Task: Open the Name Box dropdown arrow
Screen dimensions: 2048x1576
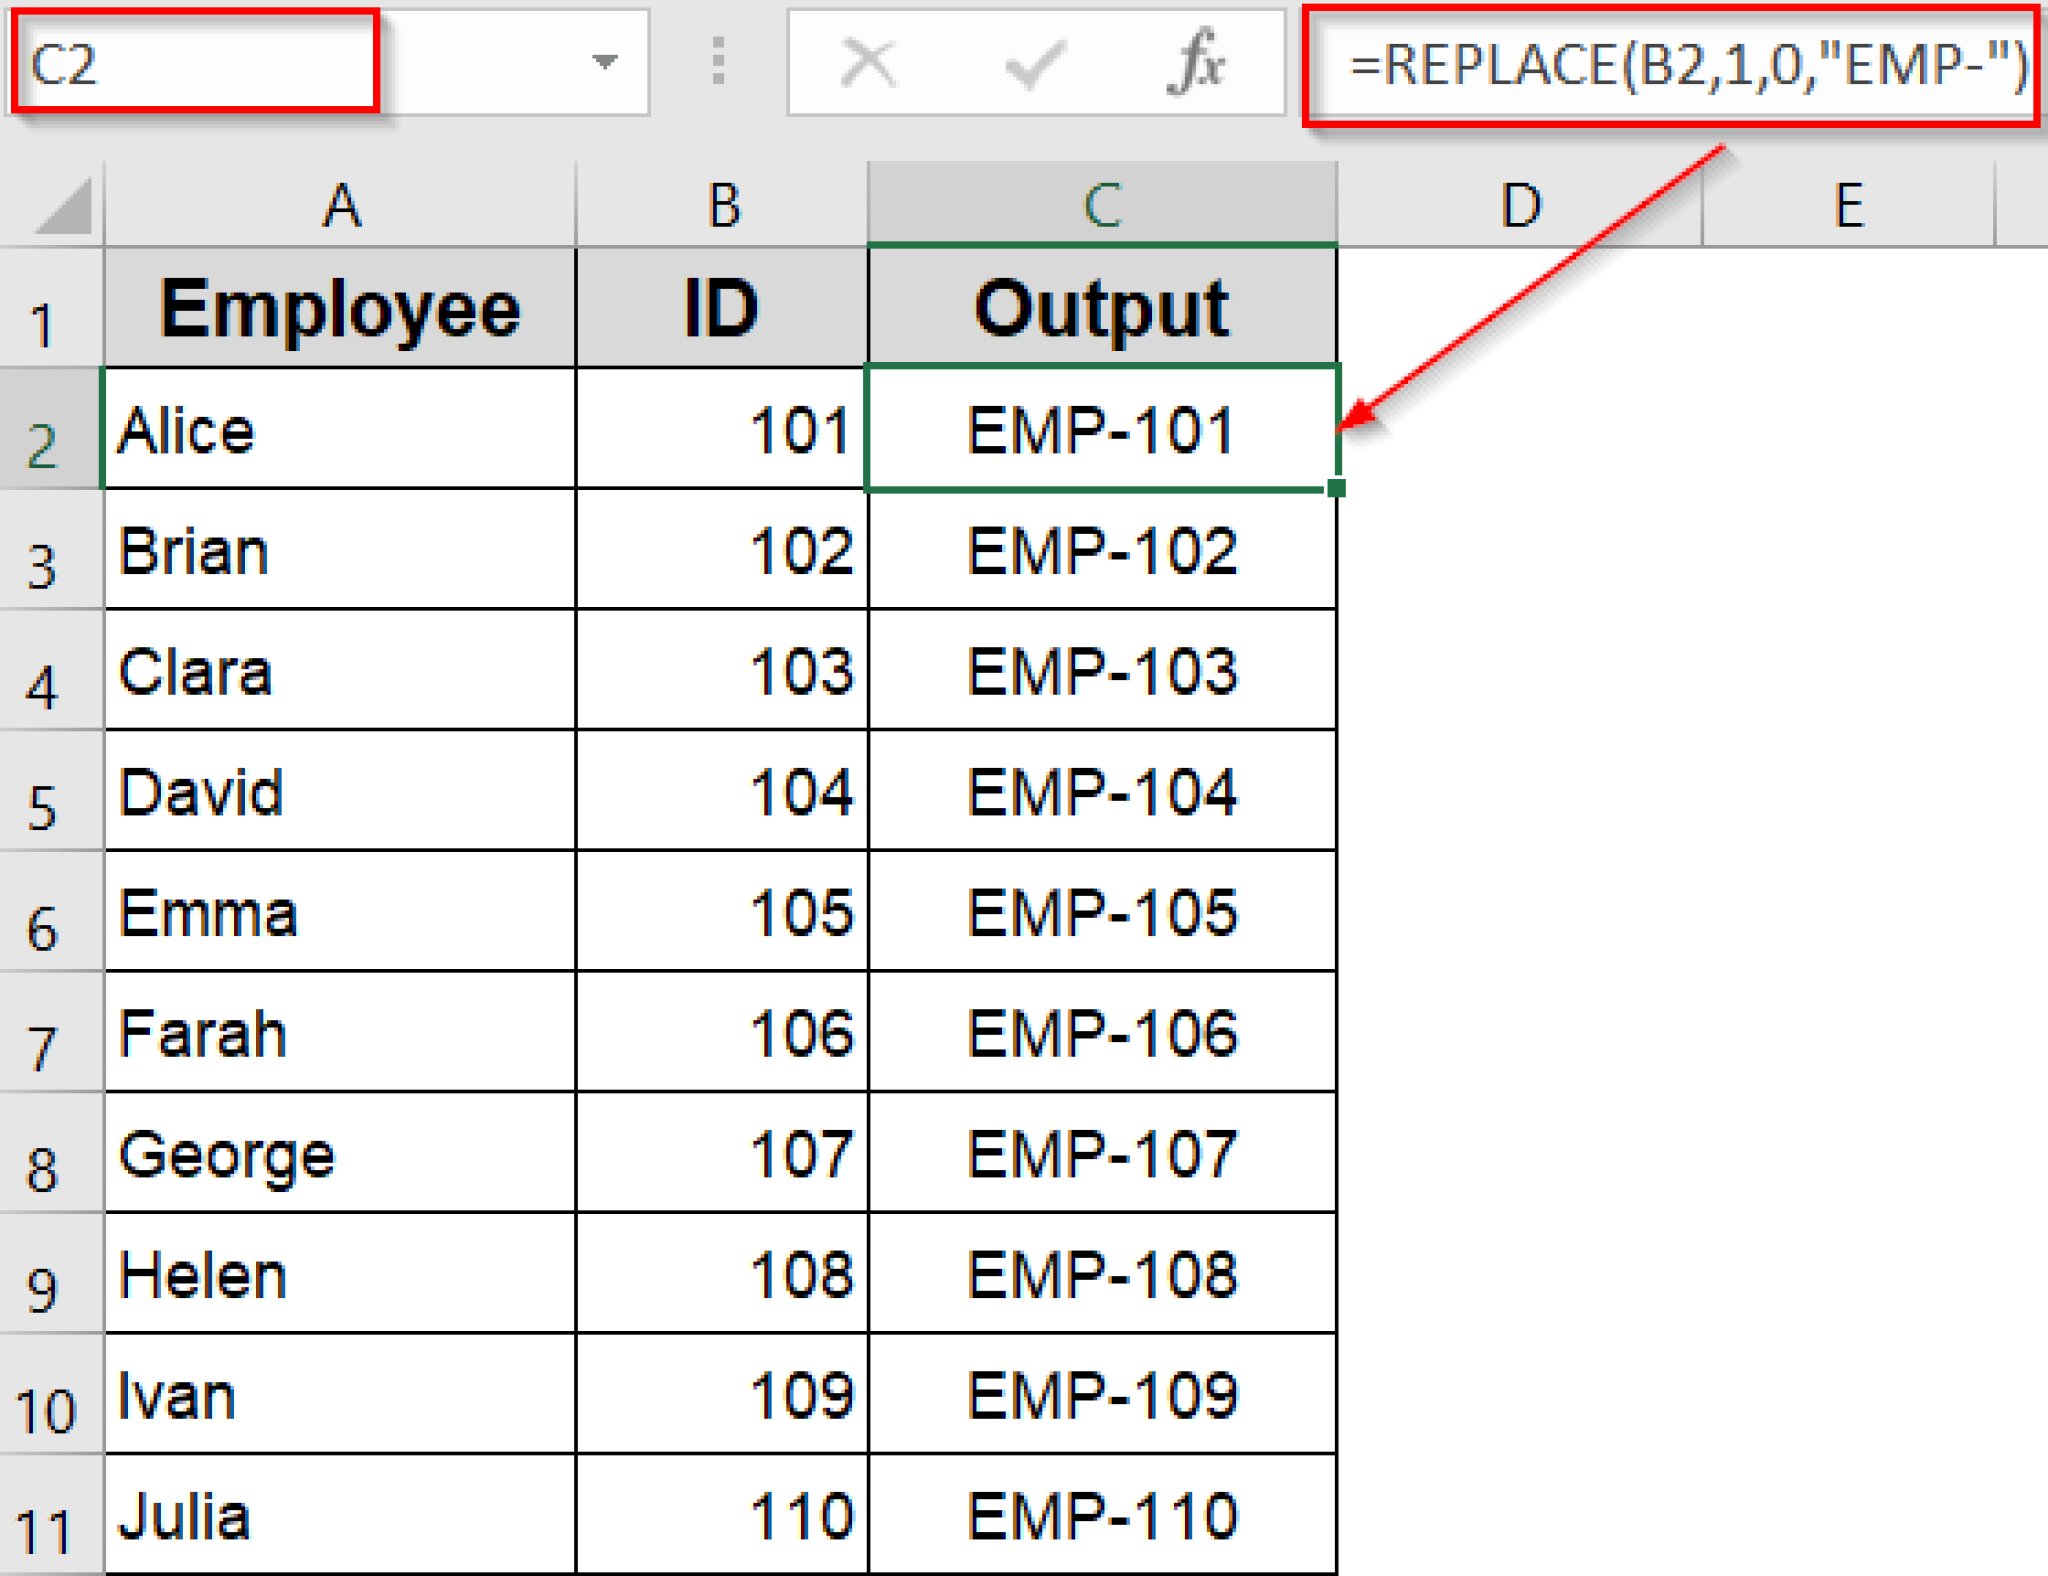Action: pyautogui.click(x=605, y=63)
